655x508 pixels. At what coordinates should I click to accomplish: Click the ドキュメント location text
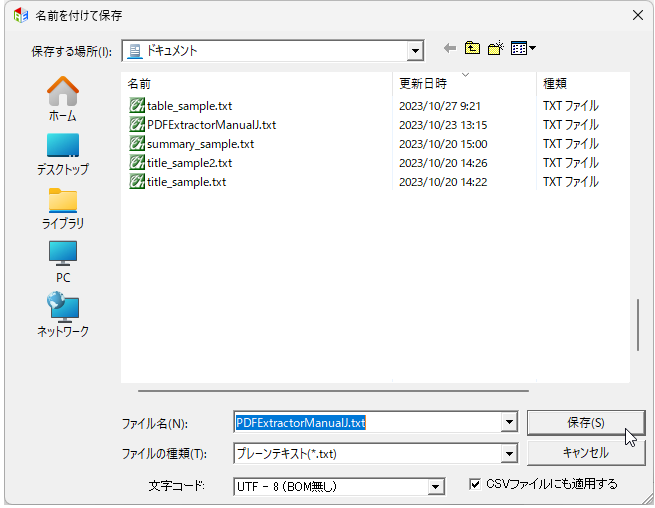[x=172, y=51]
